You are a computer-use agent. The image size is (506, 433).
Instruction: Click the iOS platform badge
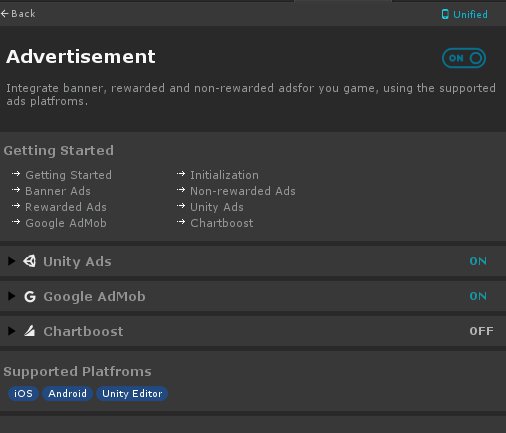(23, 394)
